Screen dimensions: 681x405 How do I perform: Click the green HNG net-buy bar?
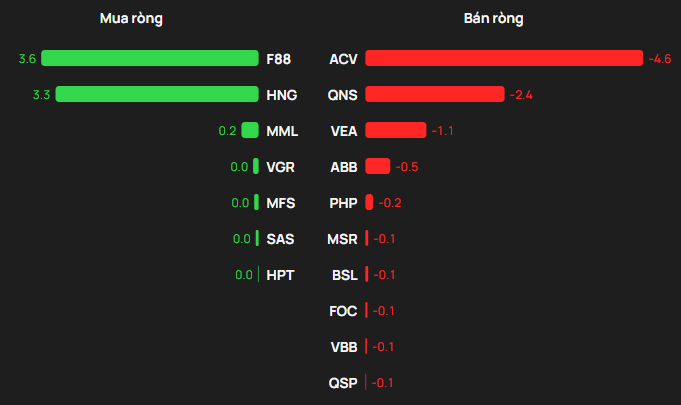coord(157,95)
